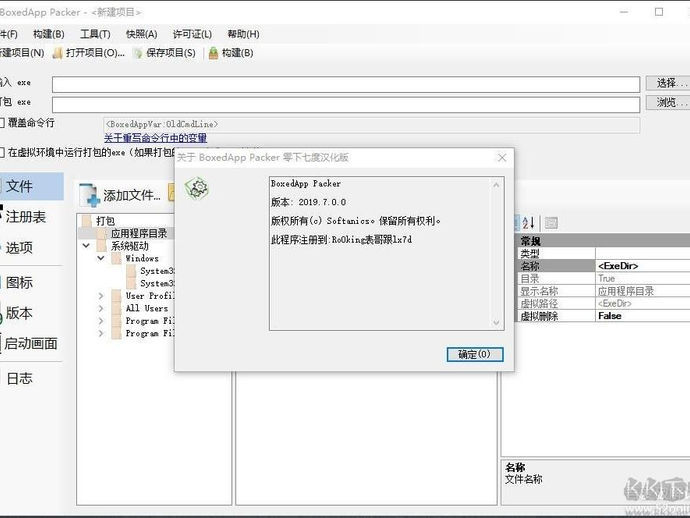Click the folder icon of All Users

click(x=117, y=309)
